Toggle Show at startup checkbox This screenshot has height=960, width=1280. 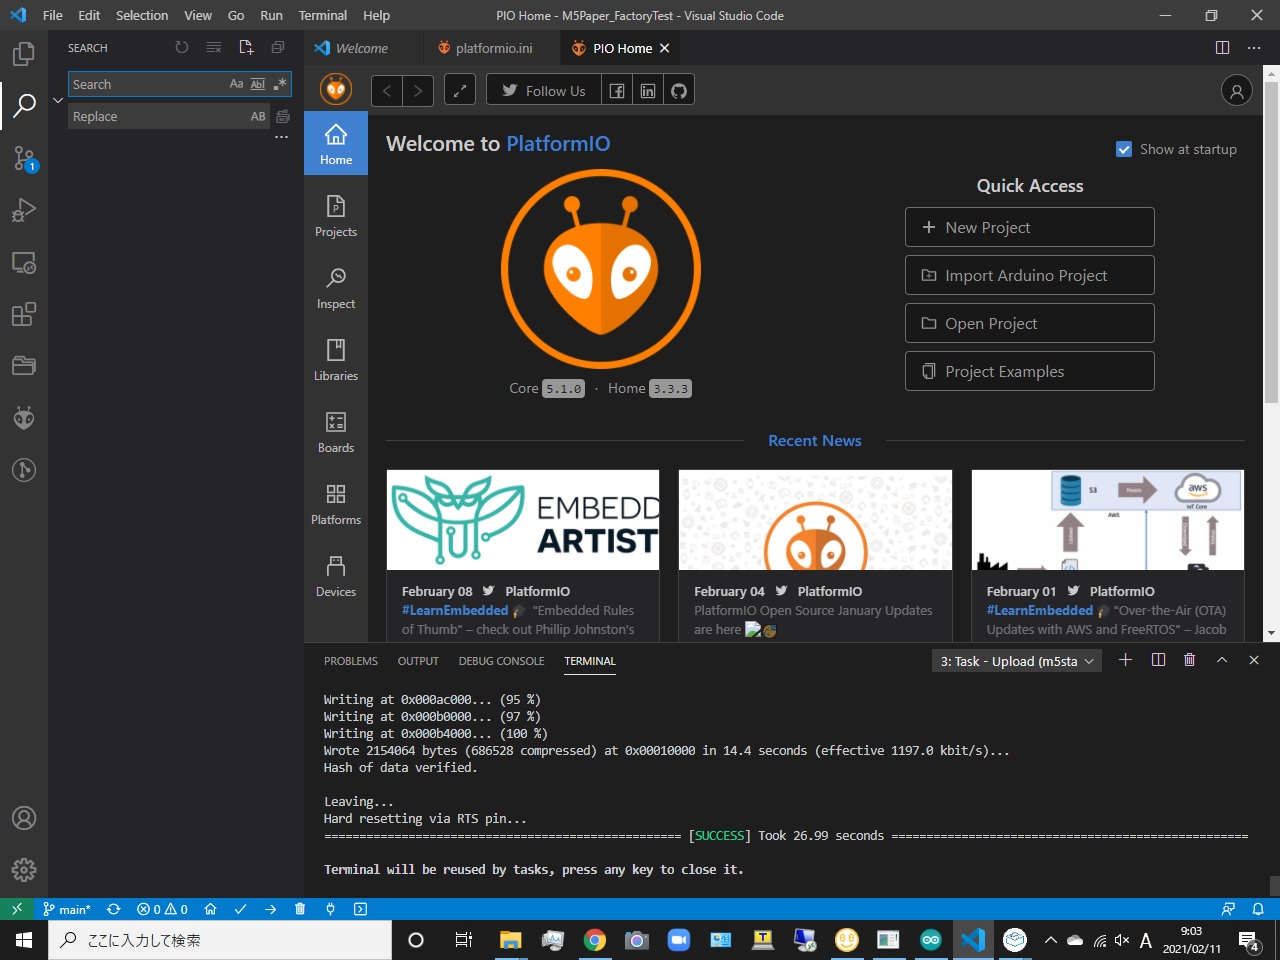1124,149
